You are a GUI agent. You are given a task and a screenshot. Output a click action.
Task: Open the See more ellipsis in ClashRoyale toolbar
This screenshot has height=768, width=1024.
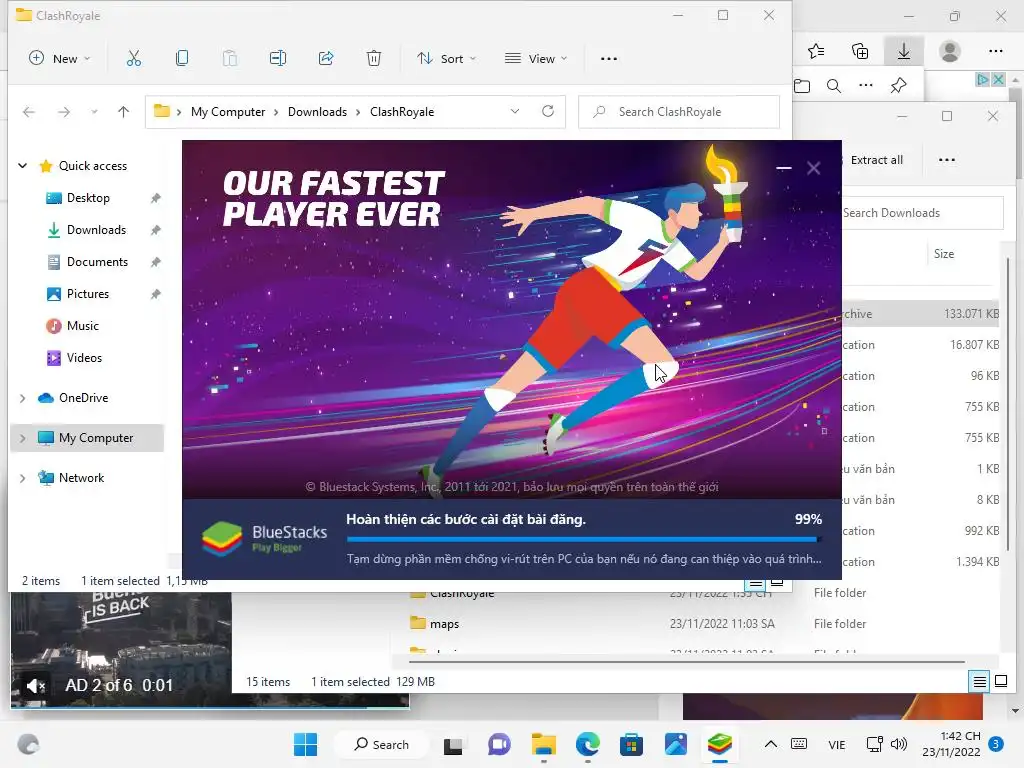coord(609,59)
